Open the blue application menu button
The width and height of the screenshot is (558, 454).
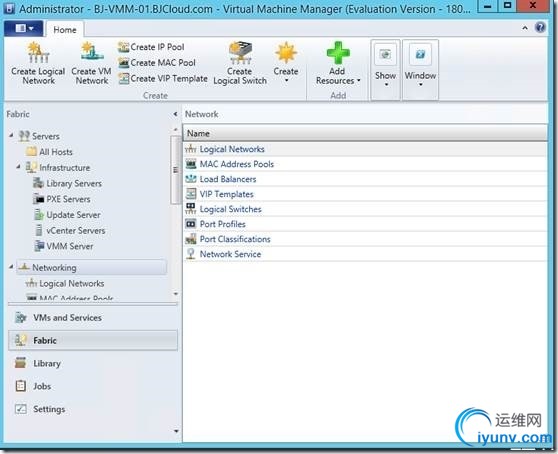click(x=24, y=28)
